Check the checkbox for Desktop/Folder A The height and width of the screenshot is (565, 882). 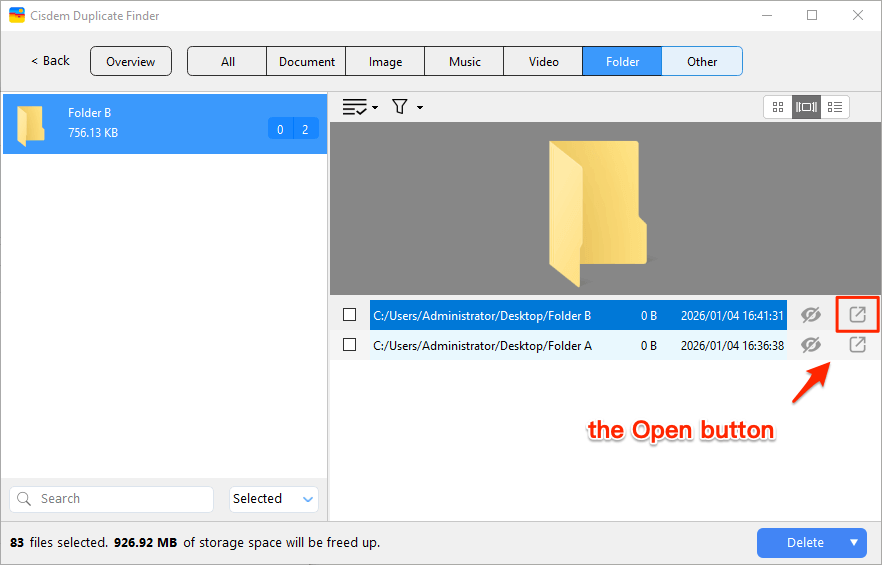click(x=349, y=344)
